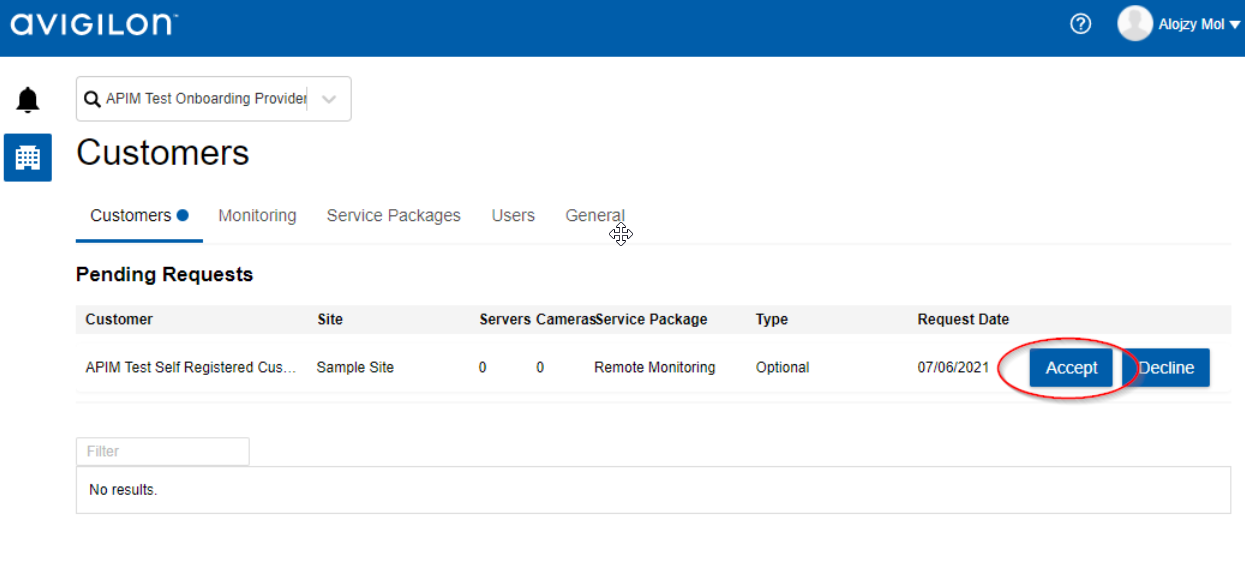Click the Avigilon logo
1245x577 pixels.
click(x=94, y=24)
